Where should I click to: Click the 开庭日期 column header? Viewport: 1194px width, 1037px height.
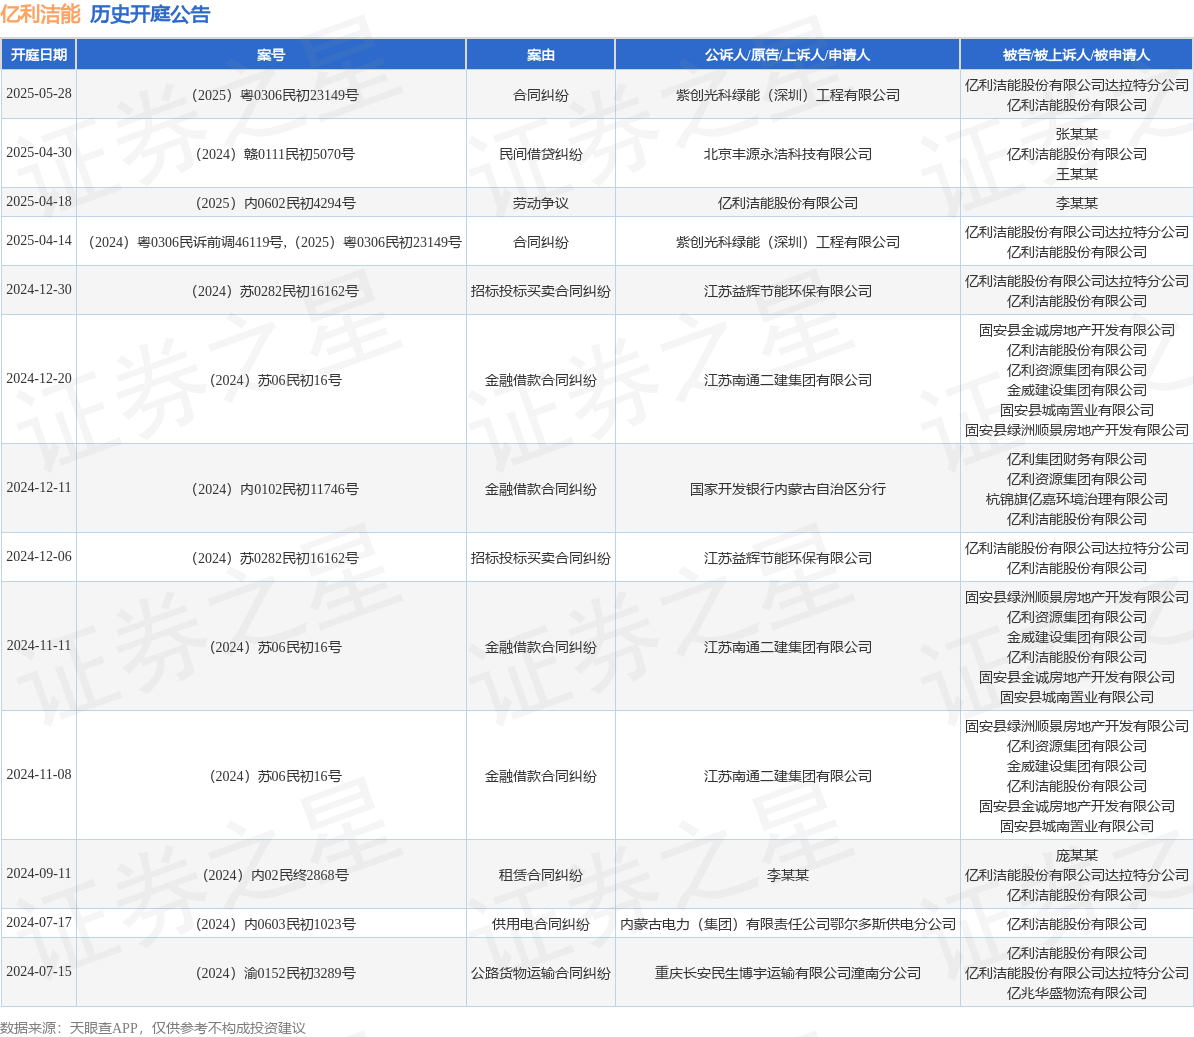coord(39,55)
